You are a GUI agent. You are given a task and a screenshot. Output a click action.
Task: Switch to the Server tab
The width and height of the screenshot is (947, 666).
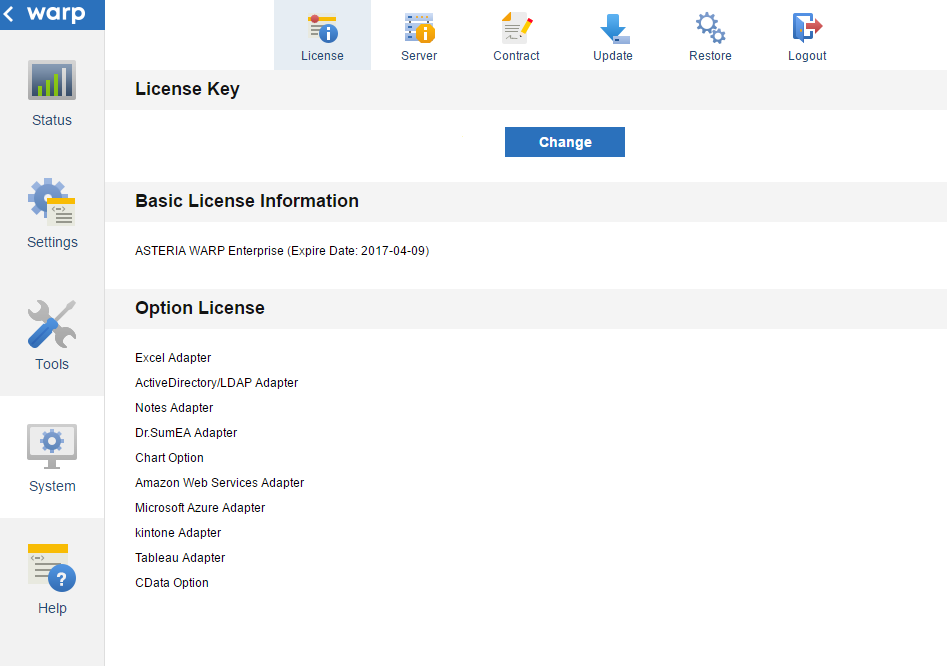coord(418,35)
